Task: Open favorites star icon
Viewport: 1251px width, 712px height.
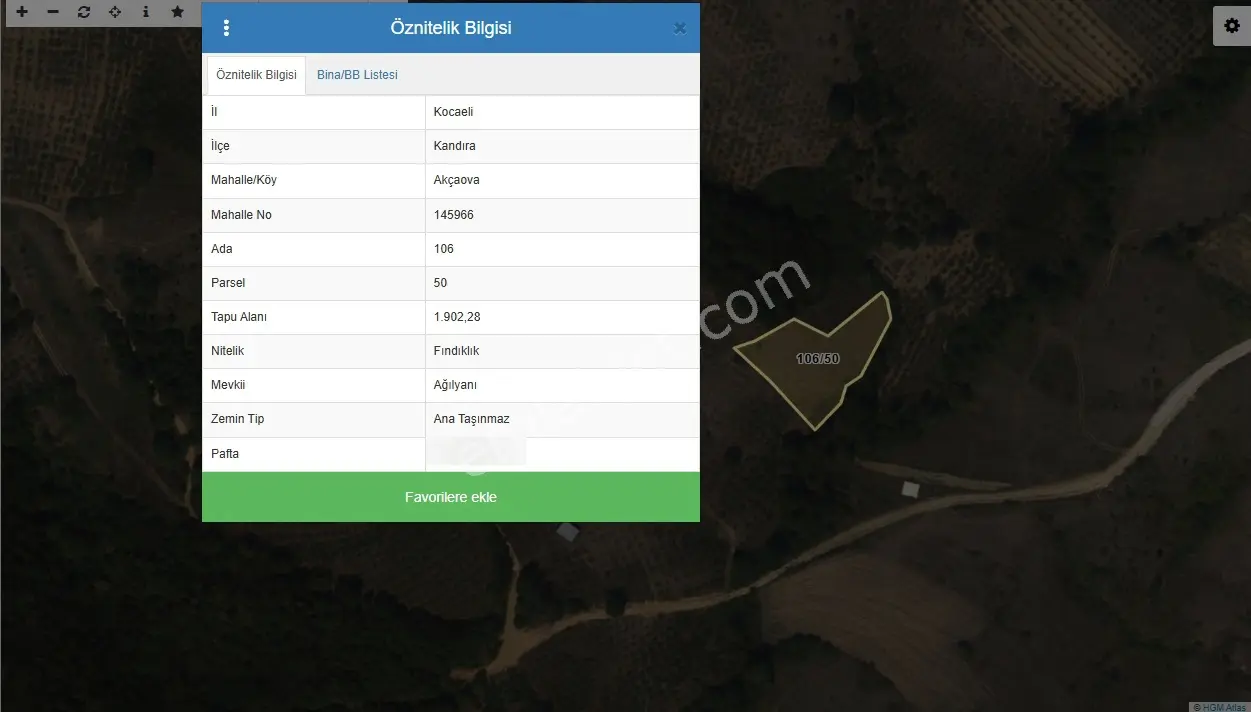Action: (x=177, y=12)
